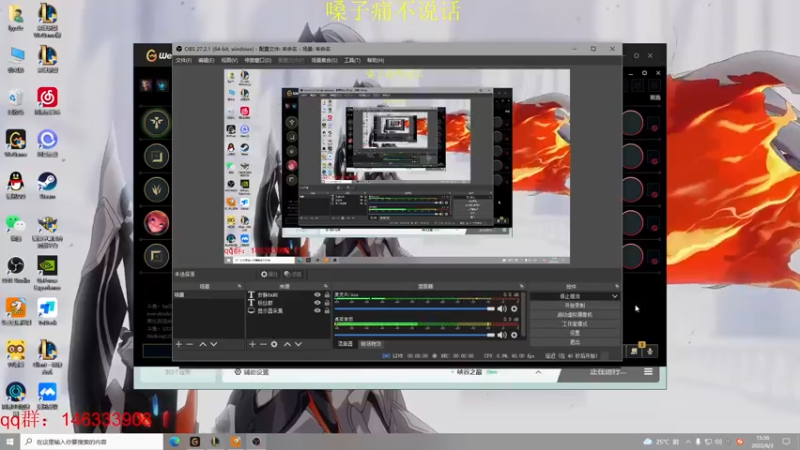Select first circular winged icon in WeGame sidebar
The height and width of the screenshot is (450, 800).
pyautogui.click(x=156, y=123)
